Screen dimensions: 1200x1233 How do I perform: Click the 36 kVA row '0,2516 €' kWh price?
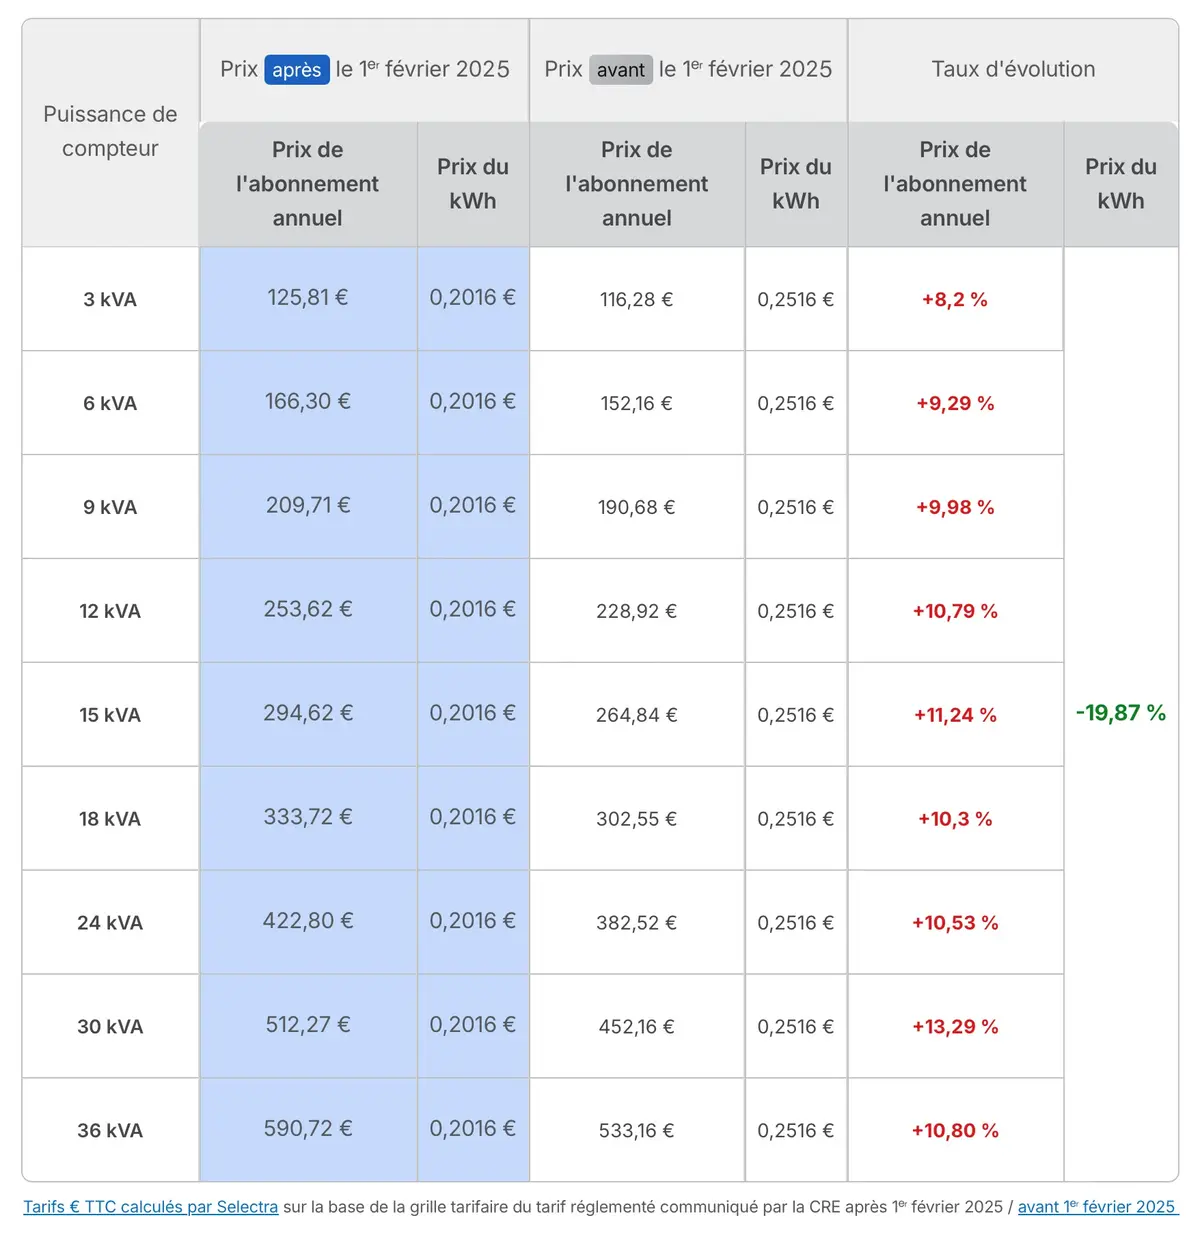point(796,1131)
